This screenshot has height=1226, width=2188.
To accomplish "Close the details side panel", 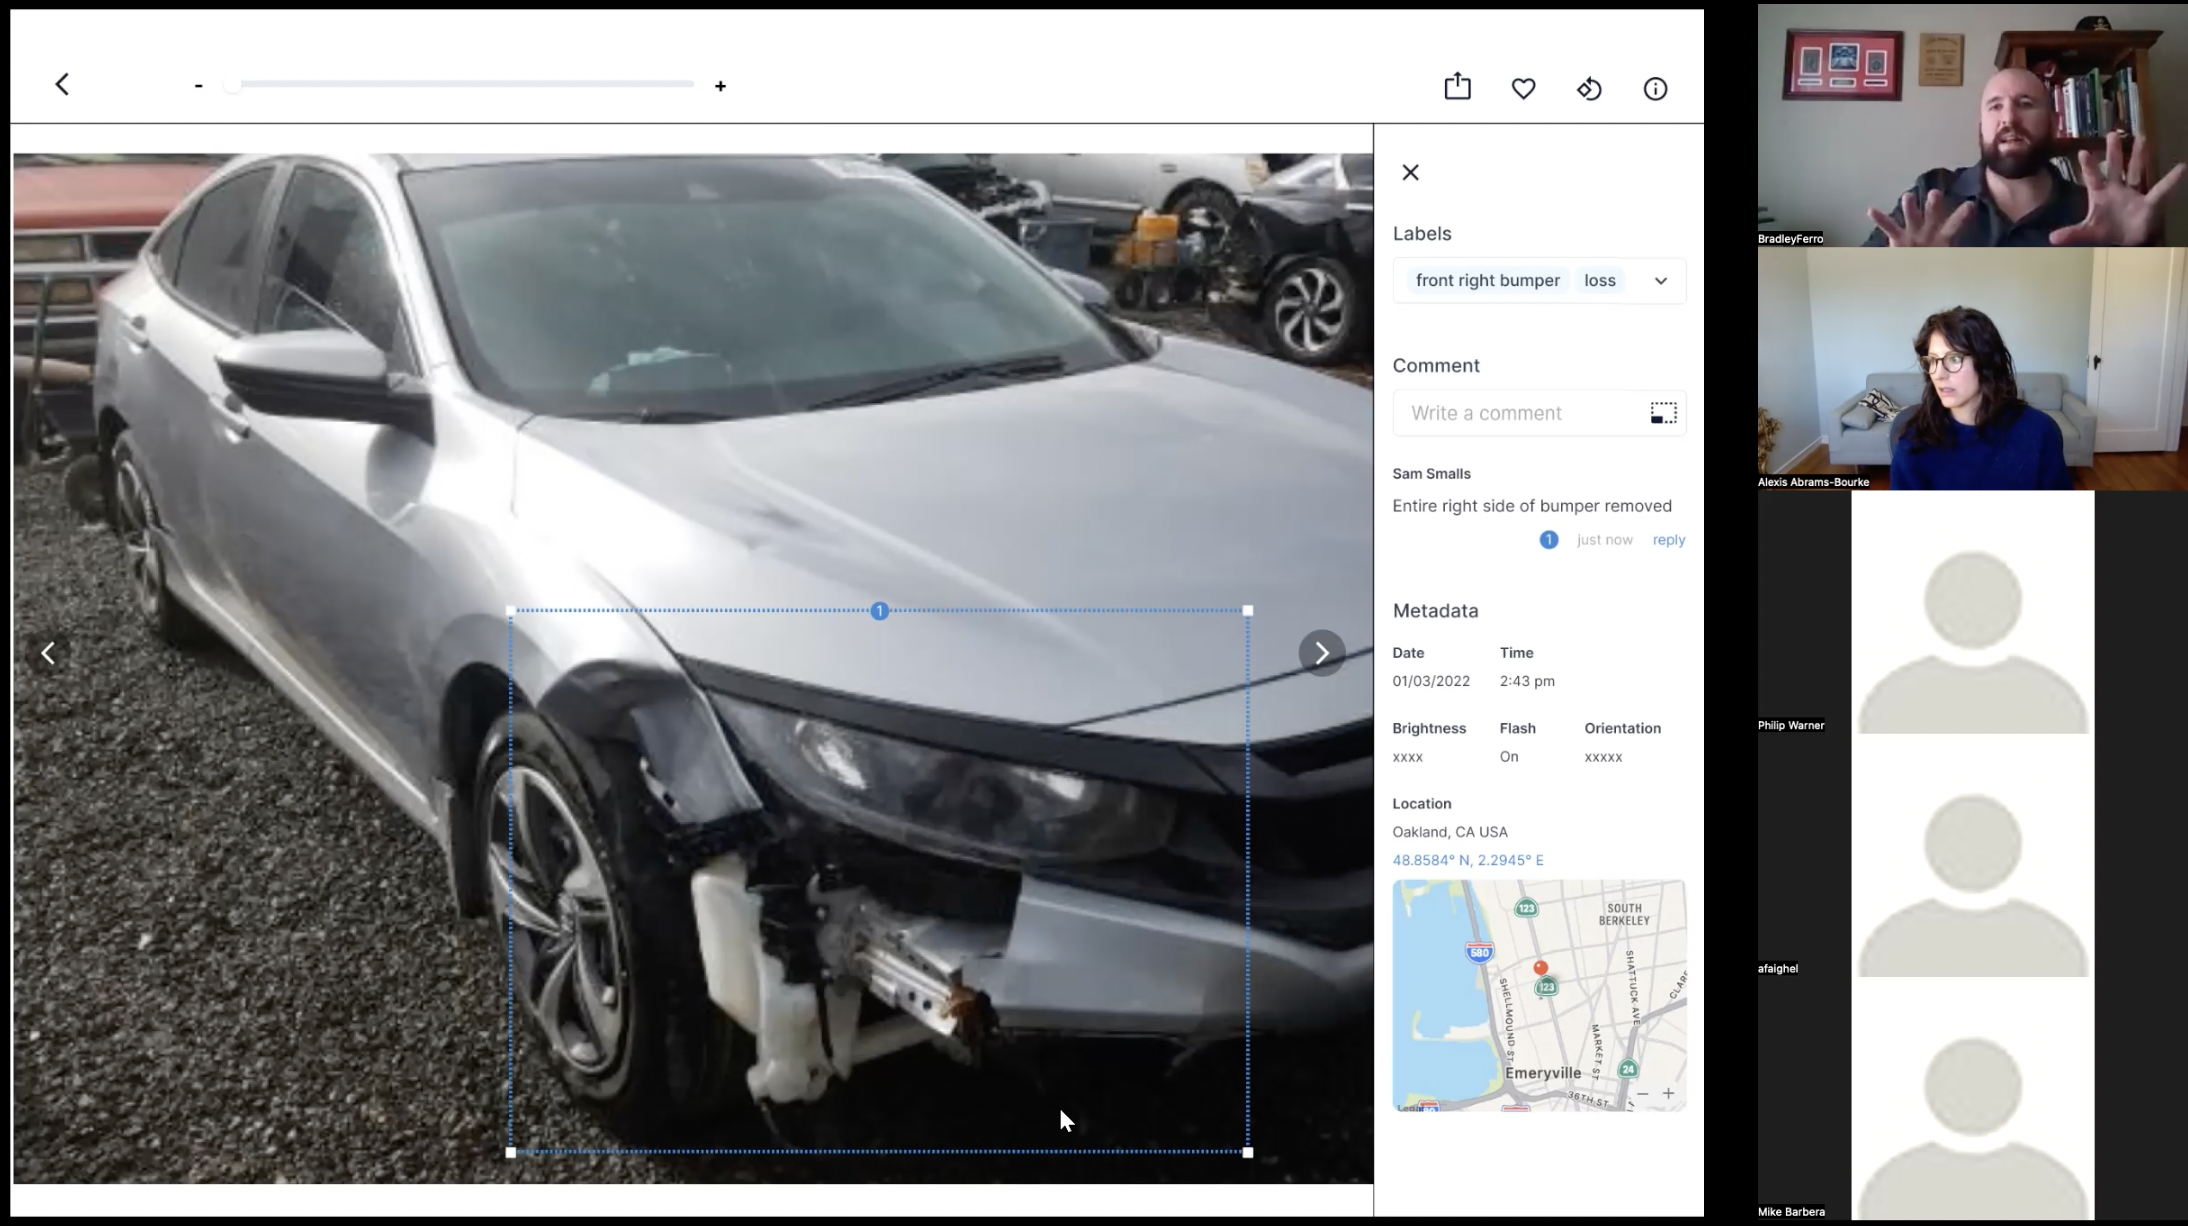I will pos(1410,172).
